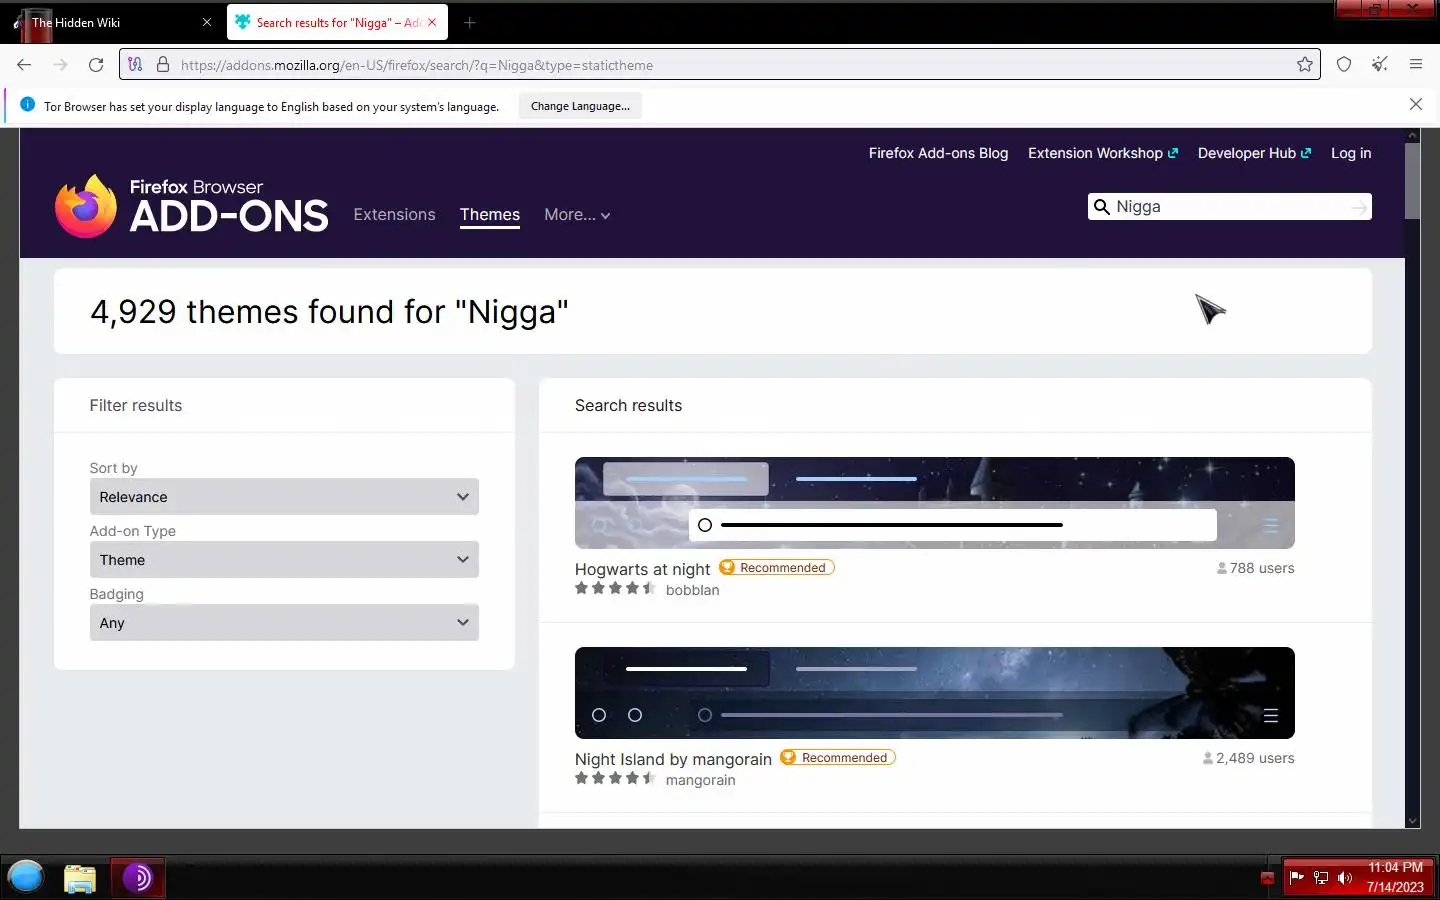Click Log in
Image resolution: width=1440 pixels, height=900 pixels.
(x=1351, y=153)
